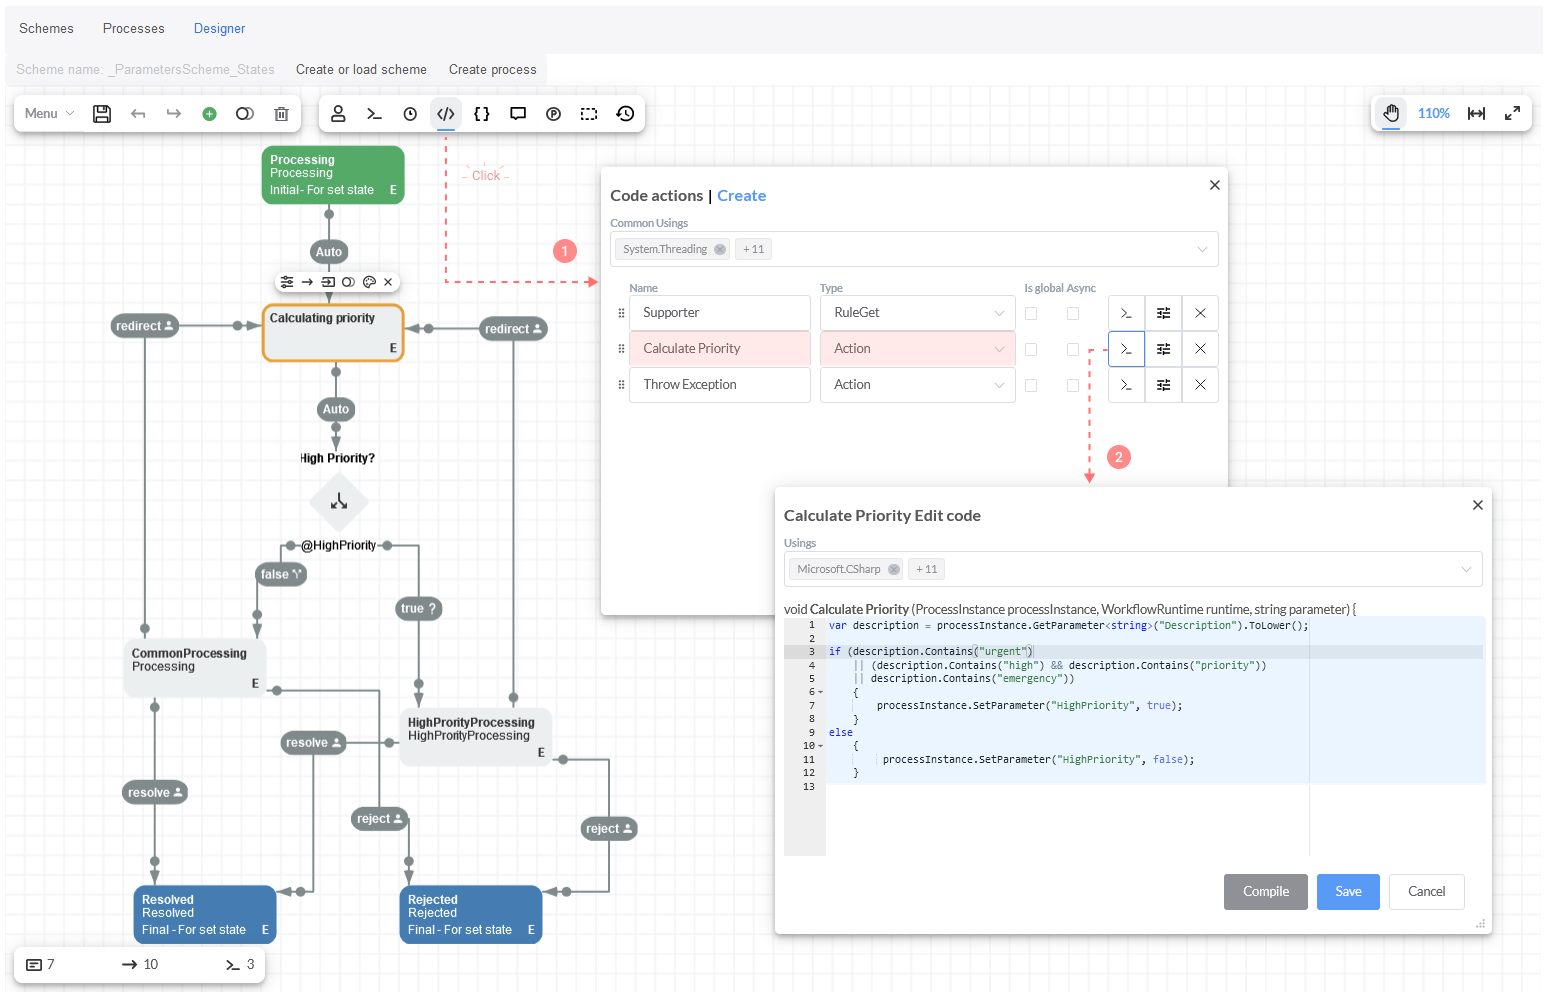Undo the last designer change
Screen dimensions: 1548x1006
coord(138,114)
